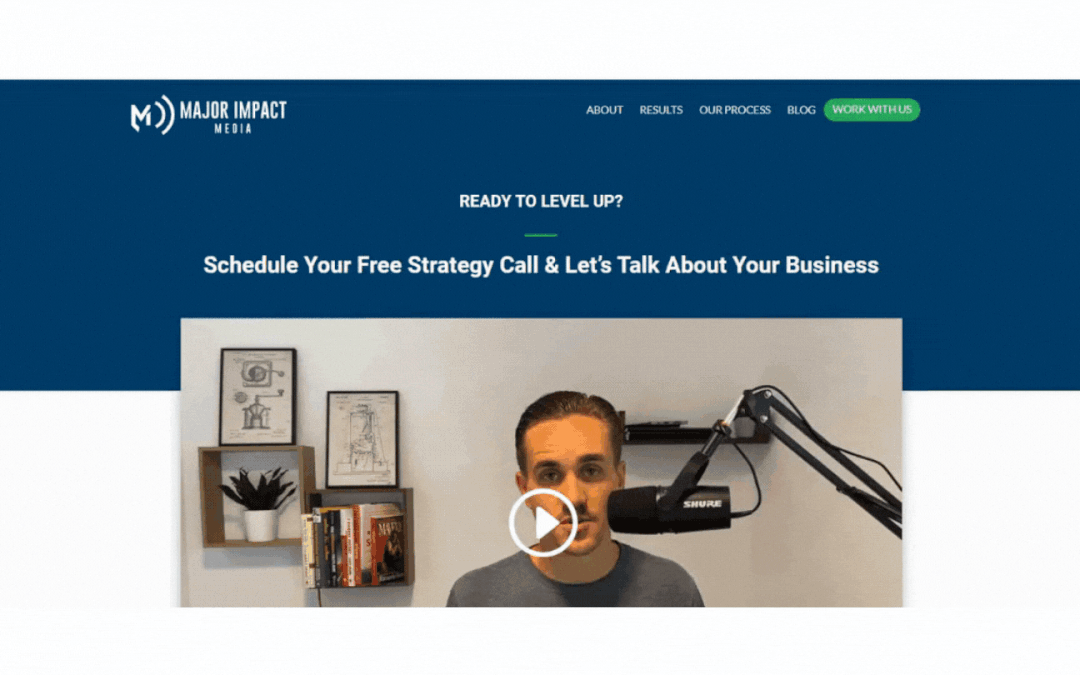Visit the BLOG link

[801, 110]
